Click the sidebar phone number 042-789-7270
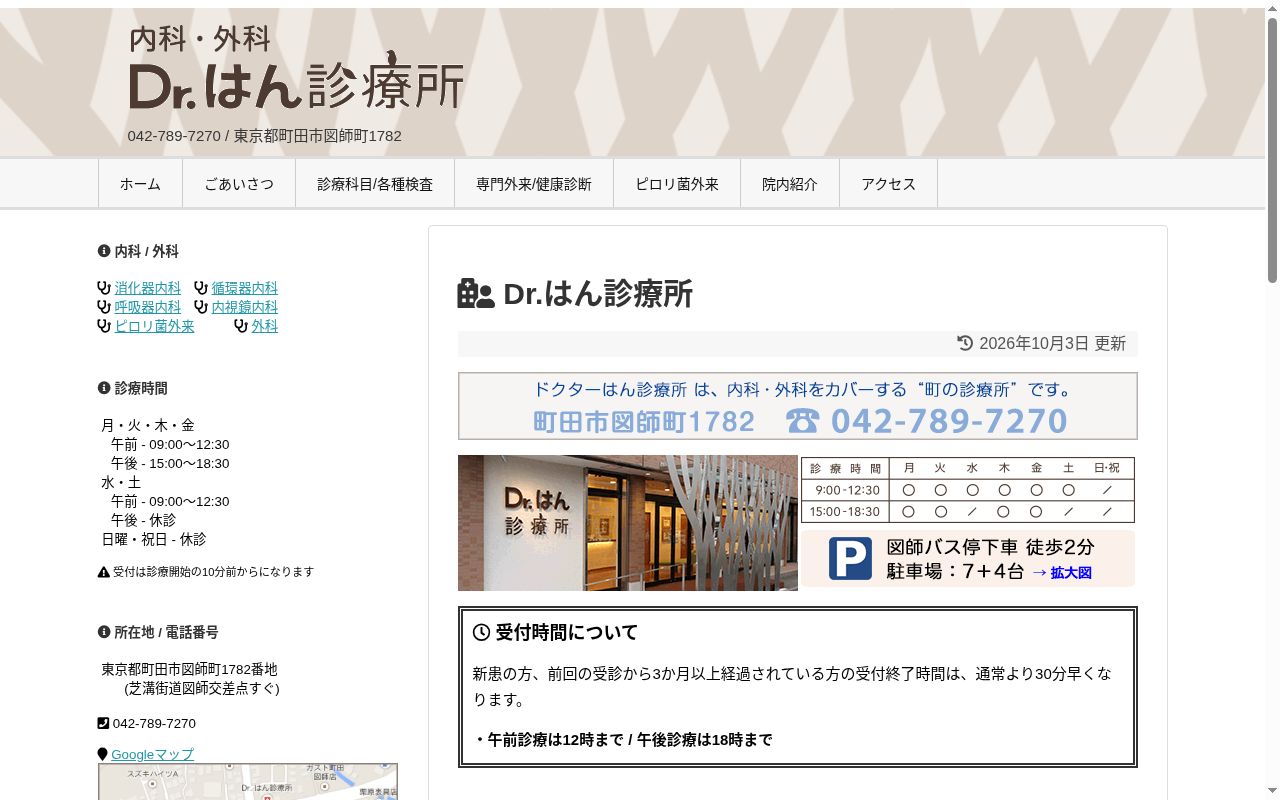This screenshot has height=800, width=1280. [x=154, y=723]
